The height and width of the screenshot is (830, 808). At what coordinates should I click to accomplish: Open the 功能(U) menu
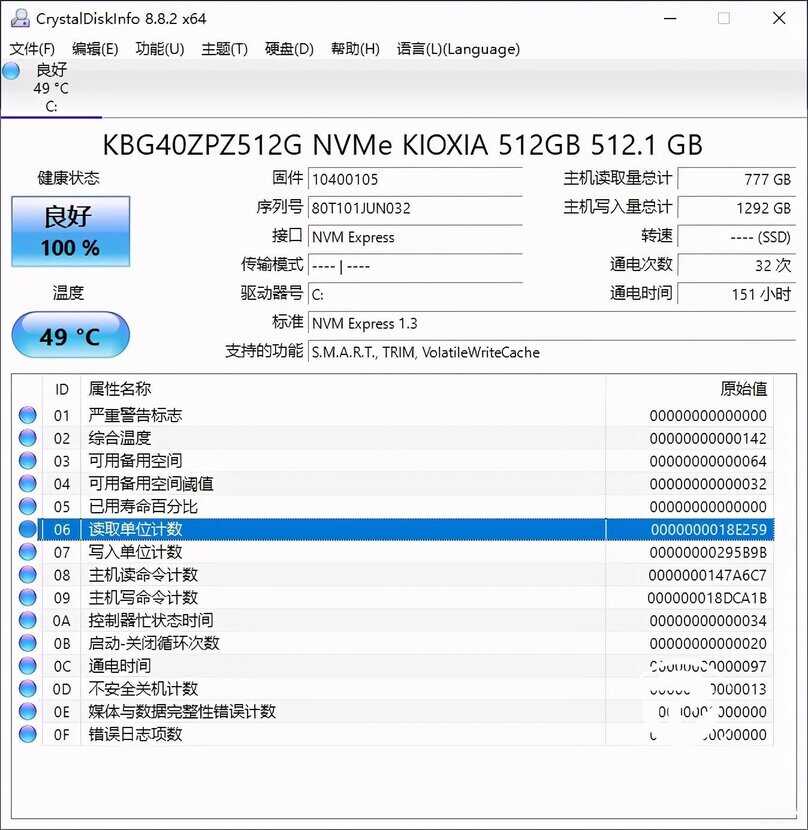point(160,49)
